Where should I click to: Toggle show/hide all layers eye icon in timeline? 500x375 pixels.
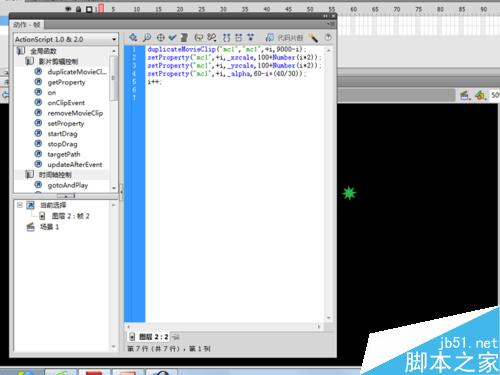(68, 9)
